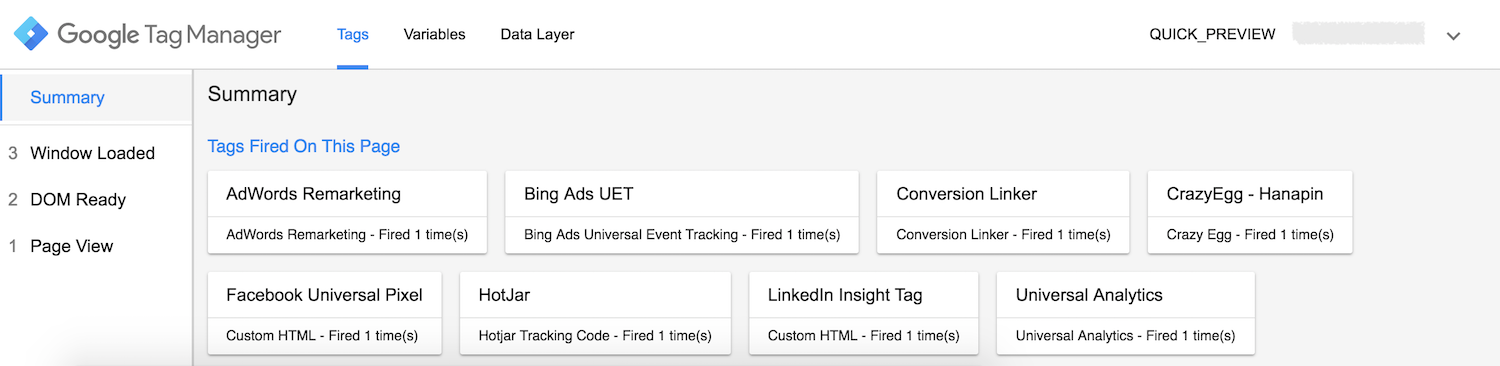Expand the container dropdown arrow at top right

[1453, 36]
